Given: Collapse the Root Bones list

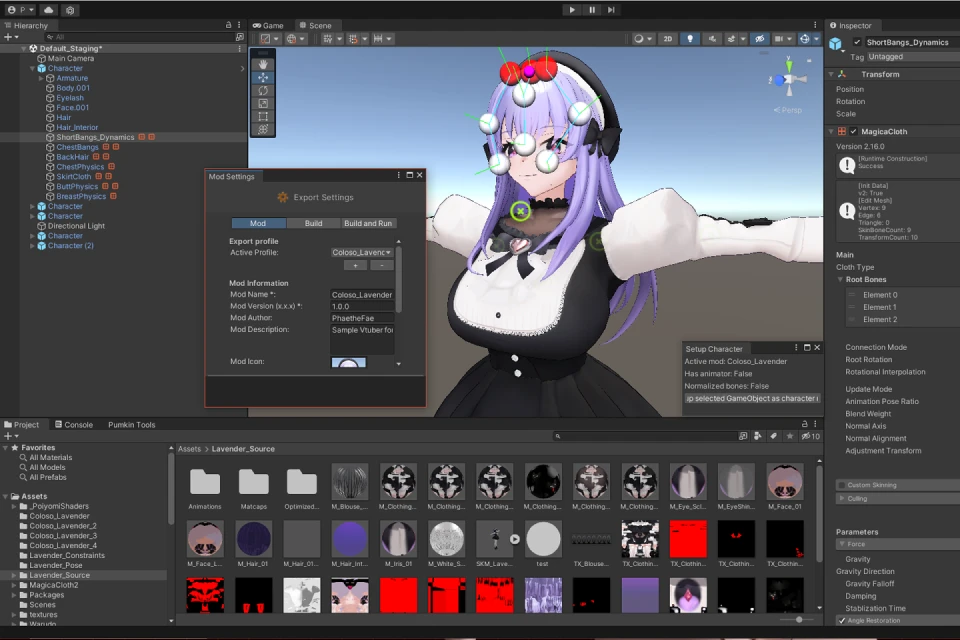Looking at the screenshot, I should click(x=841, y=280).
